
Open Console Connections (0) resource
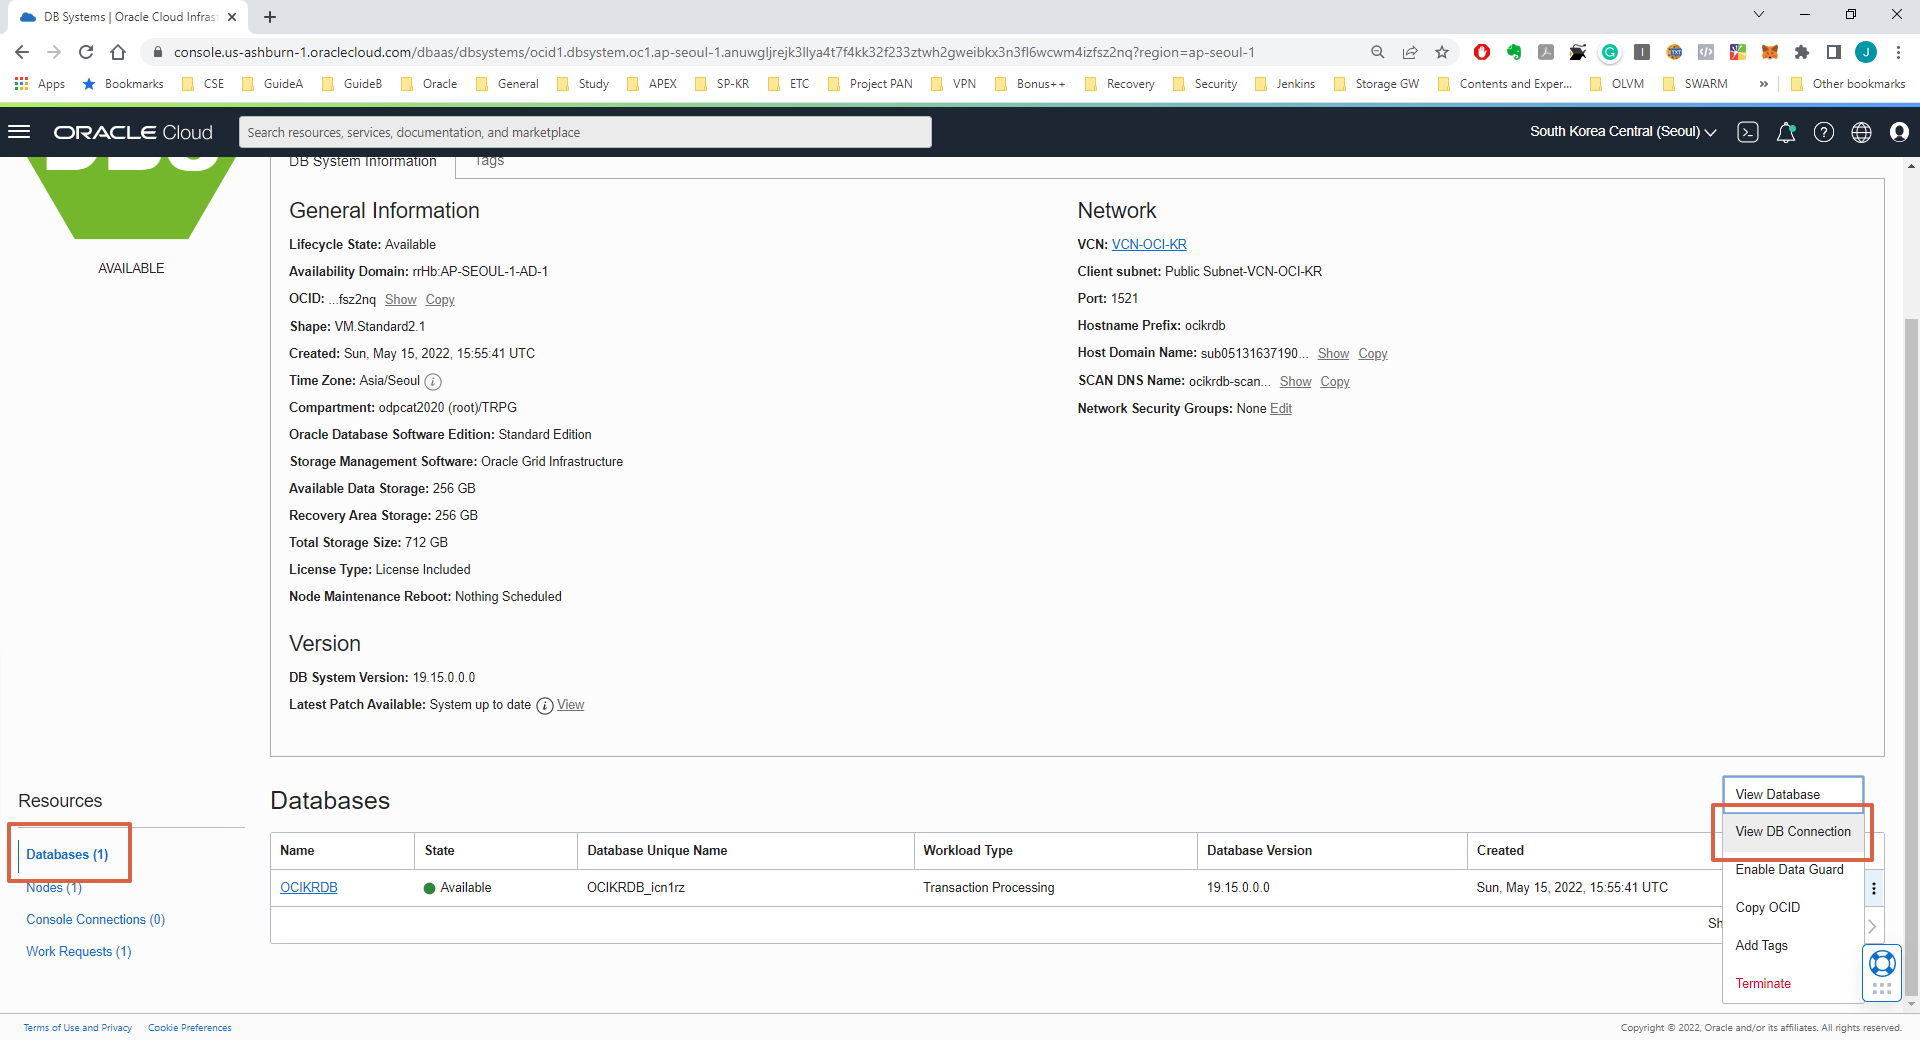pos(96,920)
